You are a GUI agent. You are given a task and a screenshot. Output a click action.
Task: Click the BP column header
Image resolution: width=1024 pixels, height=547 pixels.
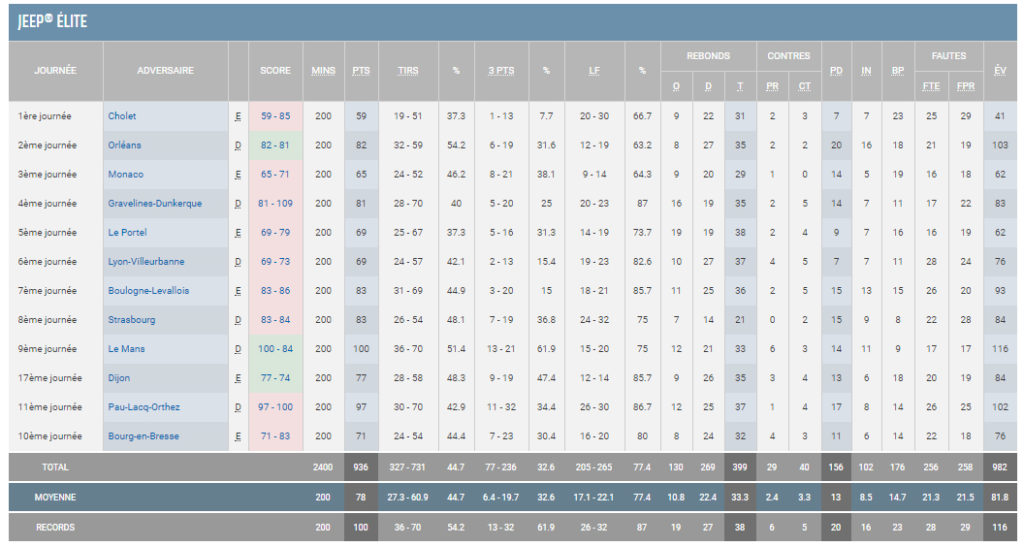898,70
